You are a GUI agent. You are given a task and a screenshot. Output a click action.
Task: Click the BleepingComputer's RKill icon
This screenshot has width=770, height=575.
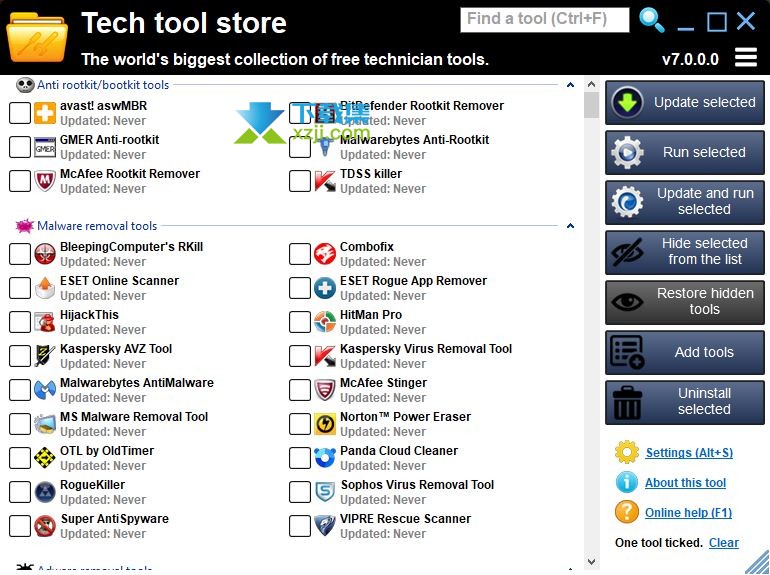tap(45, 254)
